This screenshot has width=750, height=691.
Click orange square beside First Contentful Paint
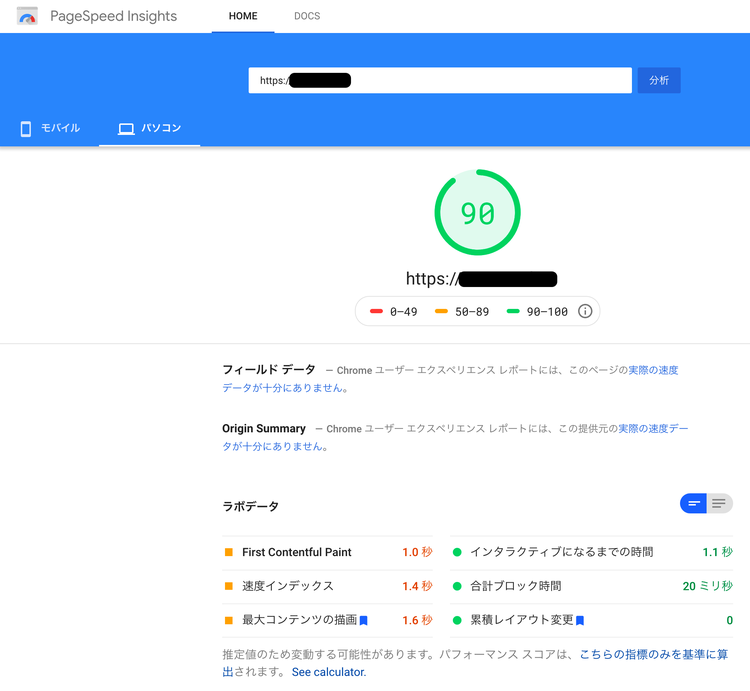229,552
